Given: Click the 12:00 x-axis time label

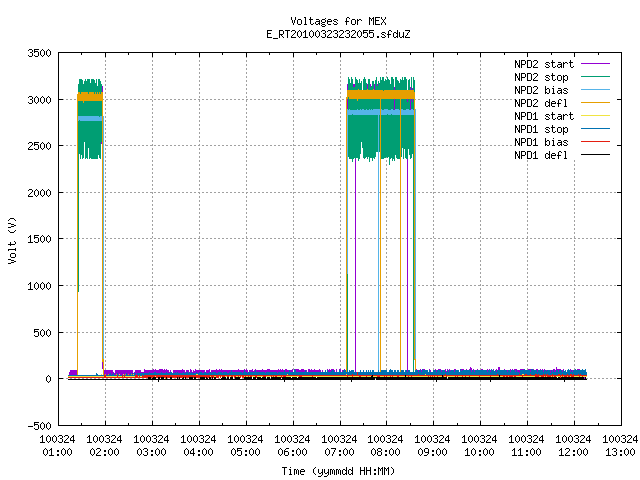Looking at the screenshot, I should click(x=573, y=453).
